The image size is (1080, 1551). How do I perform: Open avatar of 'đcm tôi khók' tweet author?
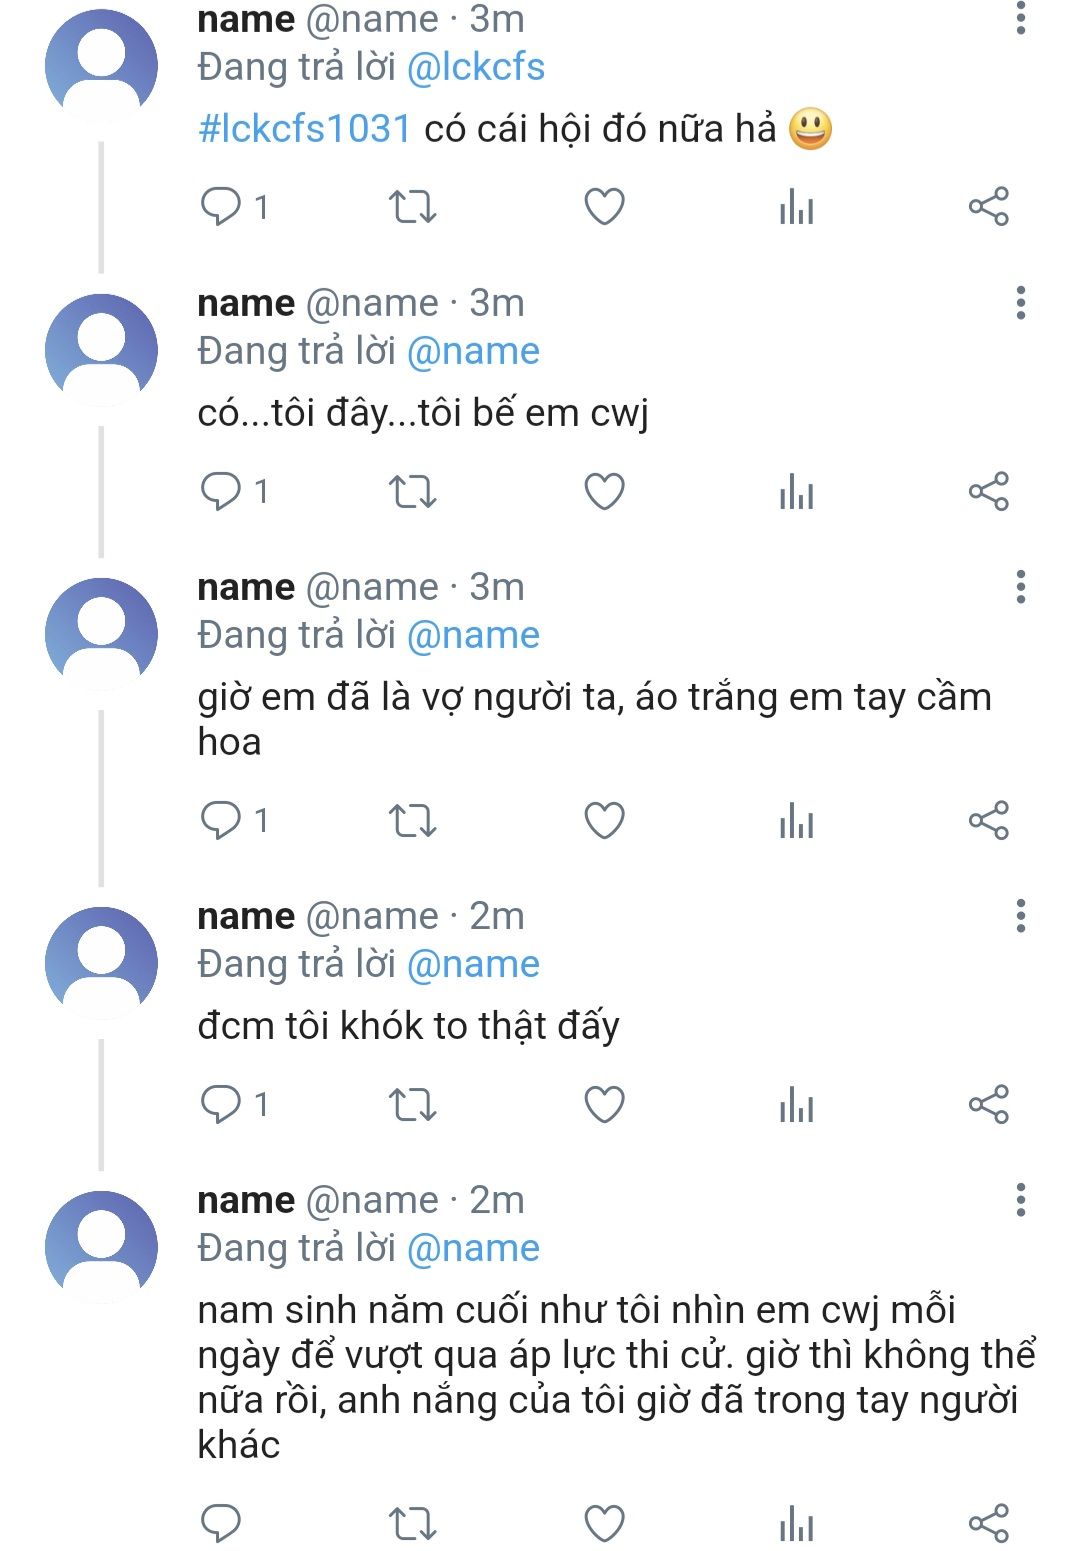pos(101,962)
